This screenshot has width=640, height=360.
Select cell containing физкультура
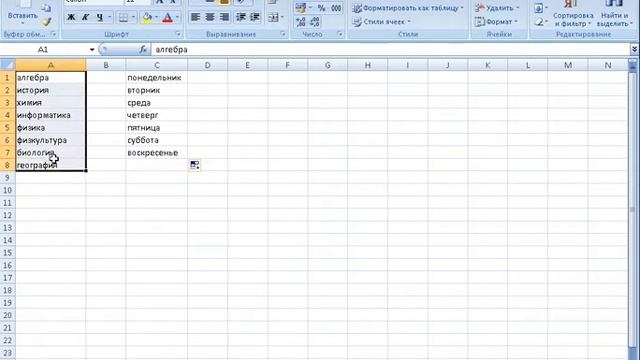click(51, 140)
